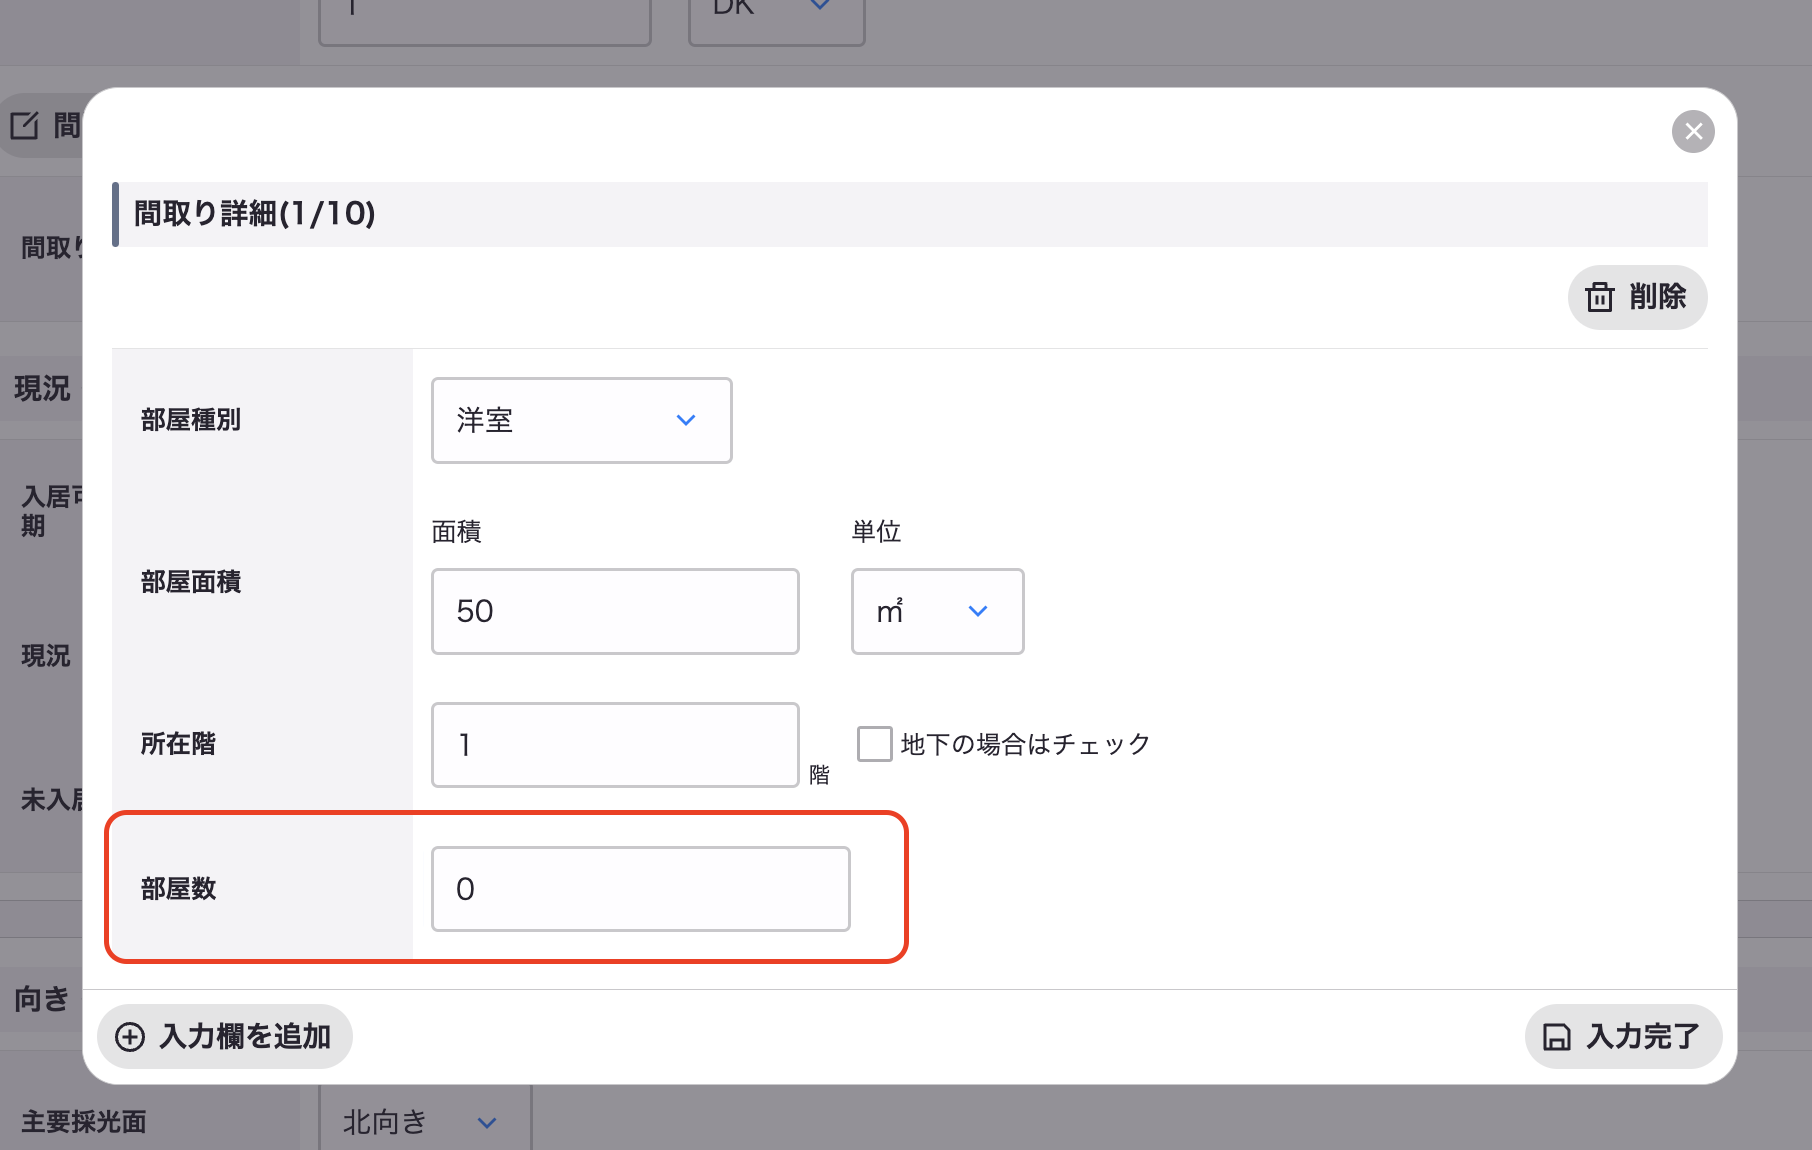Click the 削除 delete button
Viewport: 1812px width, 1150px height.
1637,297
